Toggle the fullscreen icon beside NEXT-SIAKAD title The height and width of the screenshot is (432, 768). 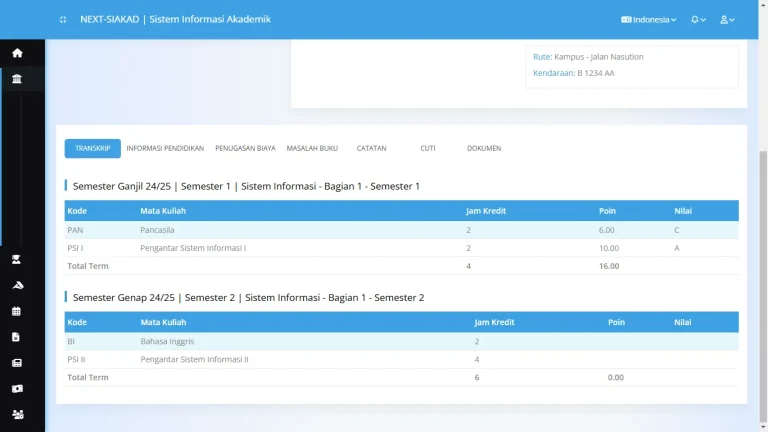(63, 20)
